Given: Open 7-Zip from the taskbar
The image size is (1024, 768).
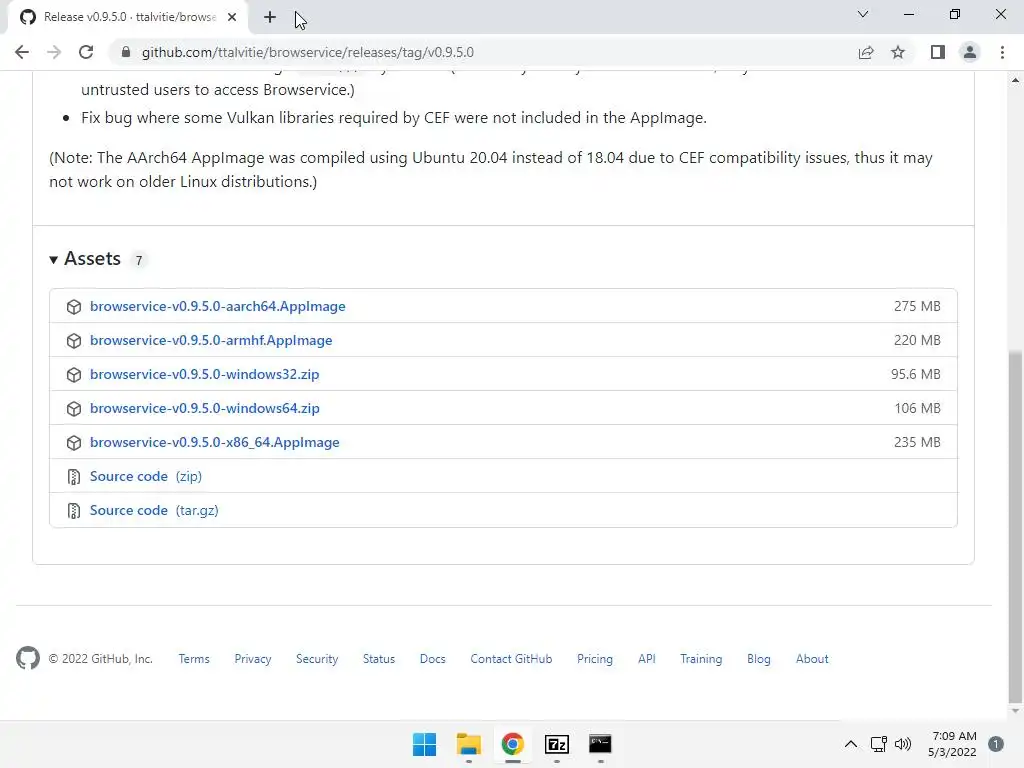Looking at the screenshot, I should coord(556,744).
